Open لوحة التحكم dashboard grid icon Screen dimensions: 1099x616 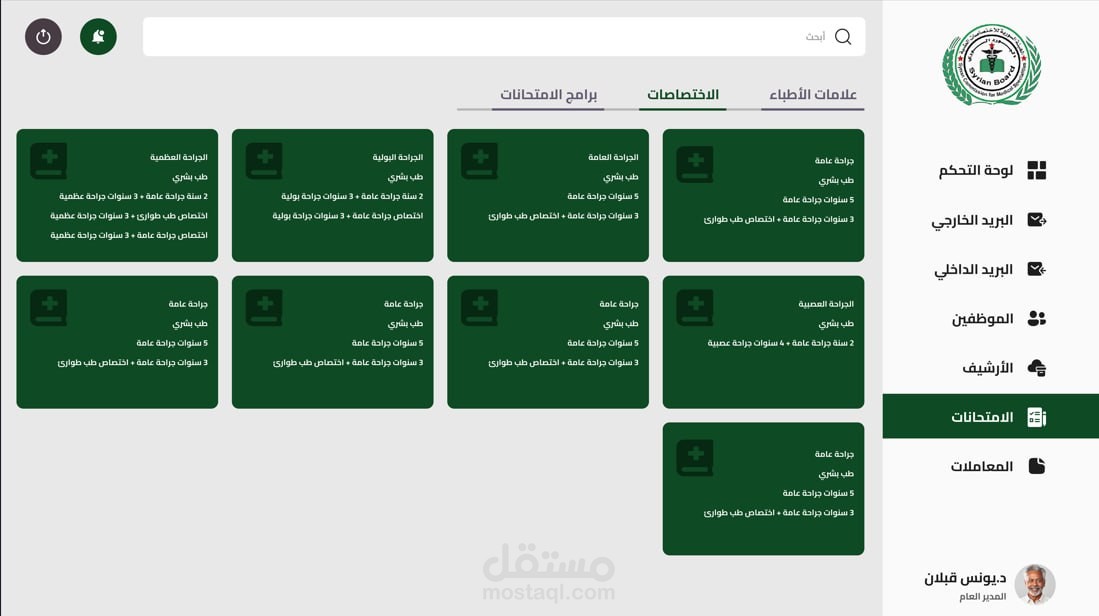tap(1037, 170)
